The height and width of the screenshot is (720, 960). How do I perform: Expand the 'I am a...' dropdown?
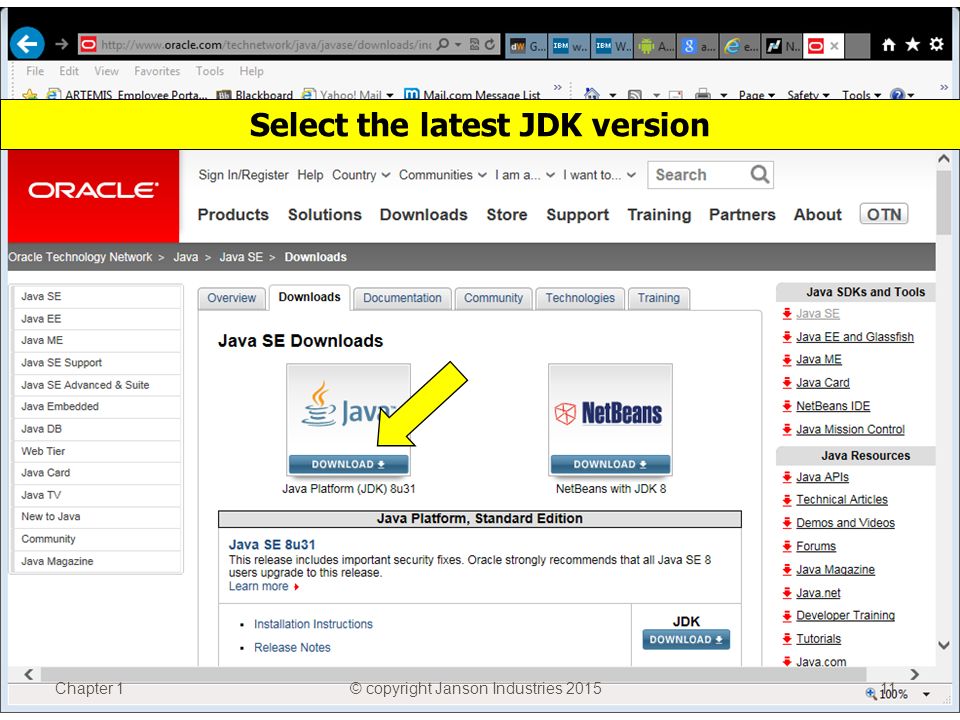tap(525, 175)
